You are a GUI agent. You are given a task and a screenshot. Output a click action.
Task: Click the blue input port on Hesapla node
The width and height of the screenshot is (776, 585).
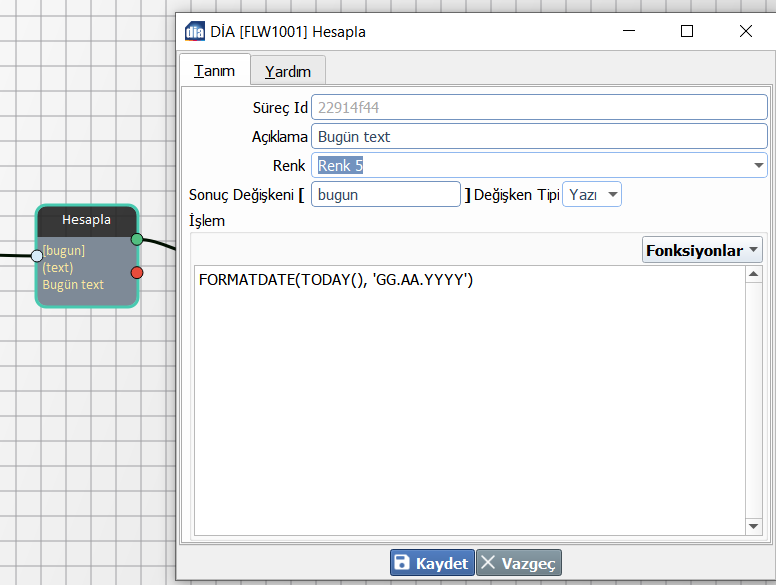point(37,255)
